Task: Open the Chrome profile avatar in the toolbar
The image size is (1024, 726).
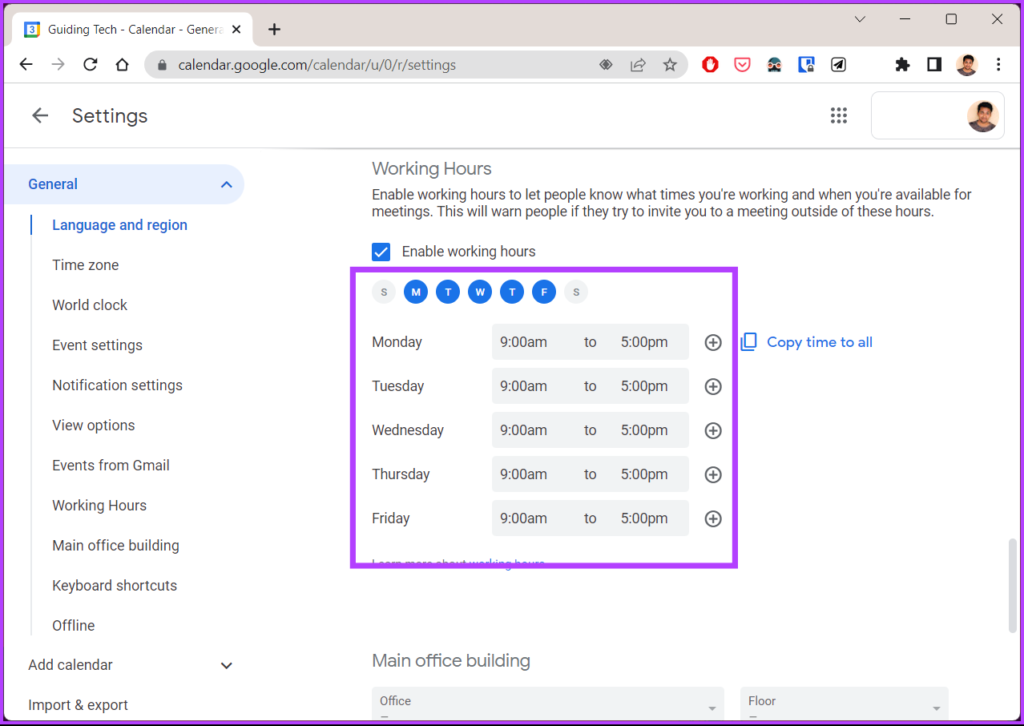Action: [x=967, y=65]
